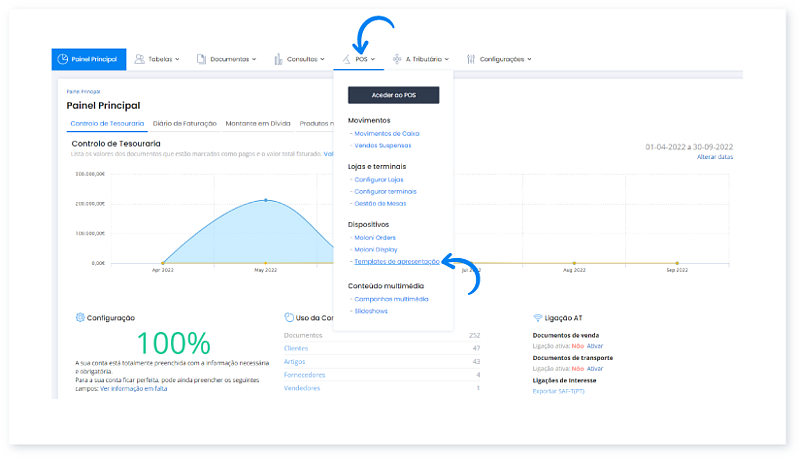Click the Documentos file icon
The width and height of the screenshot is (800, 459).
202,59
